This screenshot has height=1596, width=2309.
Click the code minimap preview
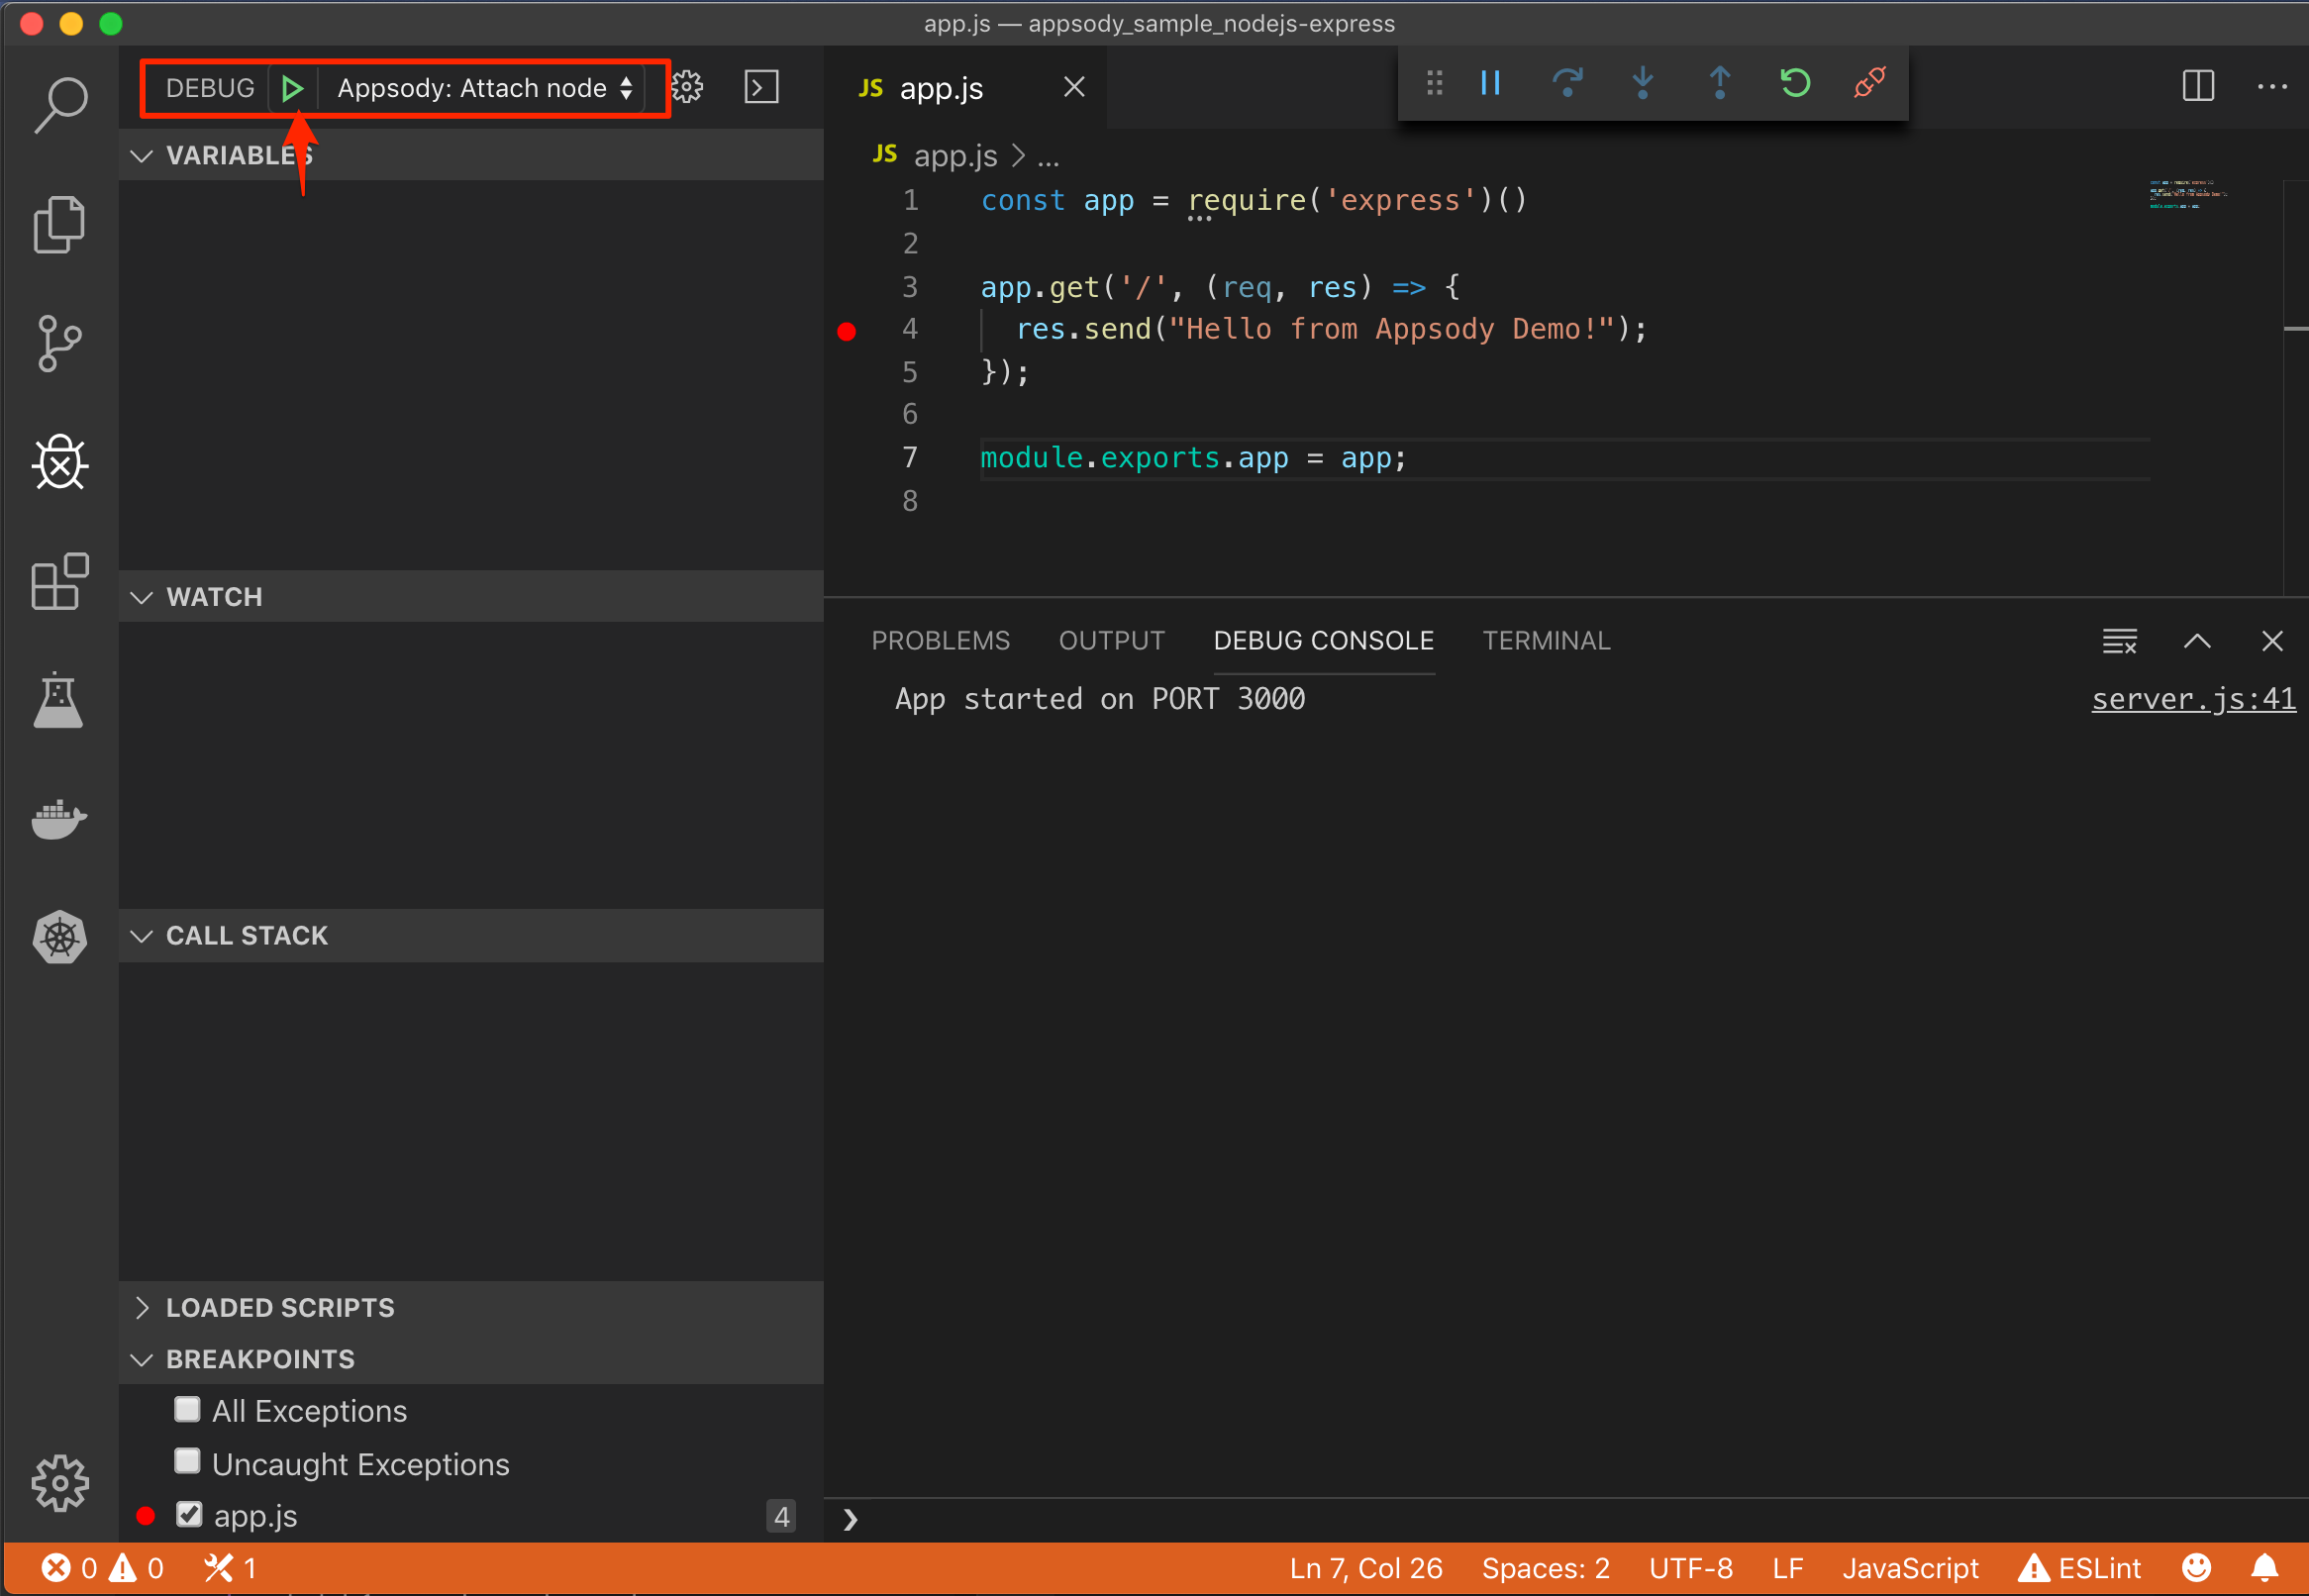click(x=2188, y=194)
